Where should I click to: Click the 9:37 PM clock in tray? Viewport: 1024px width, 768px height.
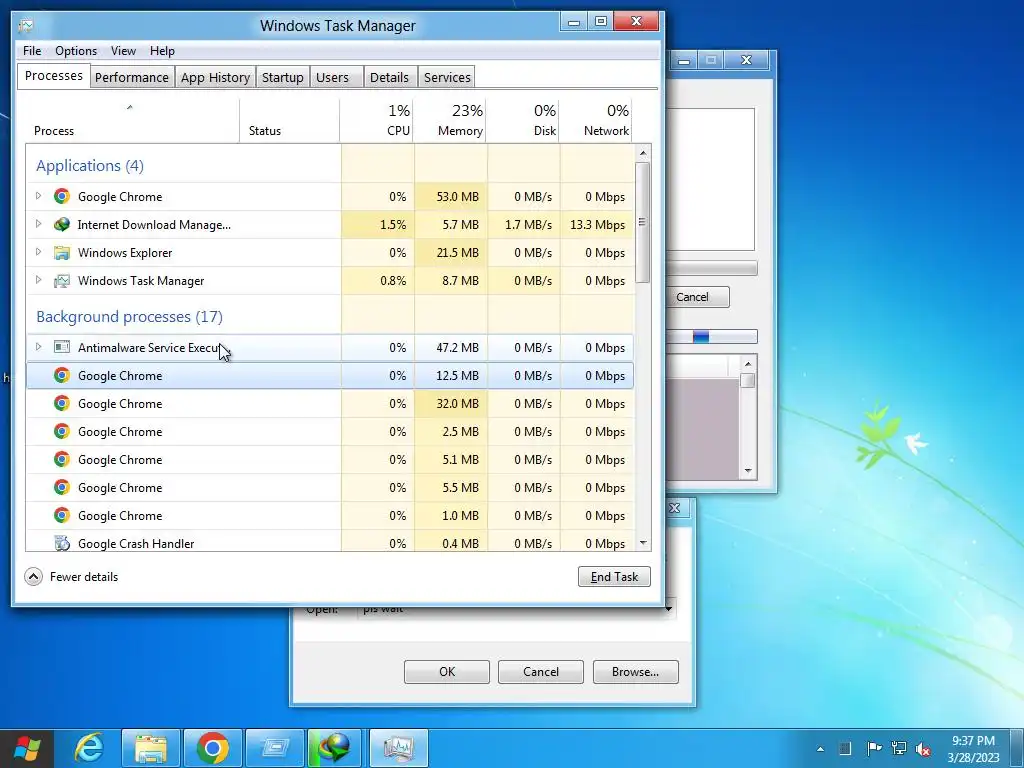[x=973, y=741]
